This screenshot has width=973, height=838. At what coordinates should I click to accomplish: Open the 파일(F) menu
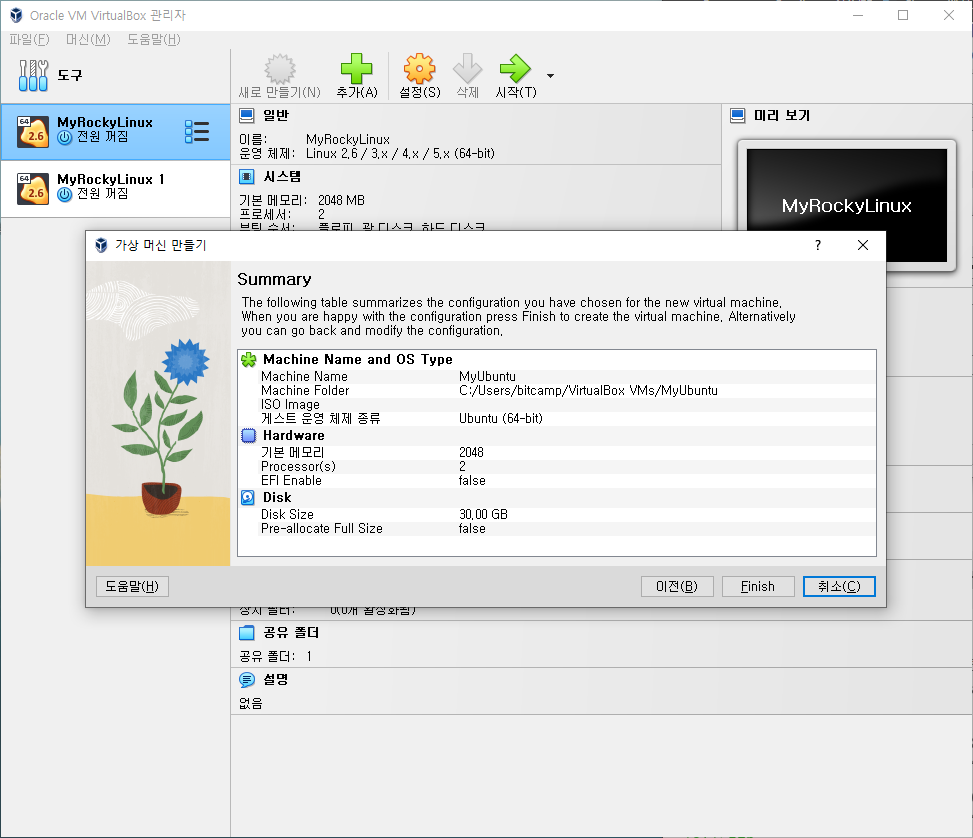tap(29, 40)
